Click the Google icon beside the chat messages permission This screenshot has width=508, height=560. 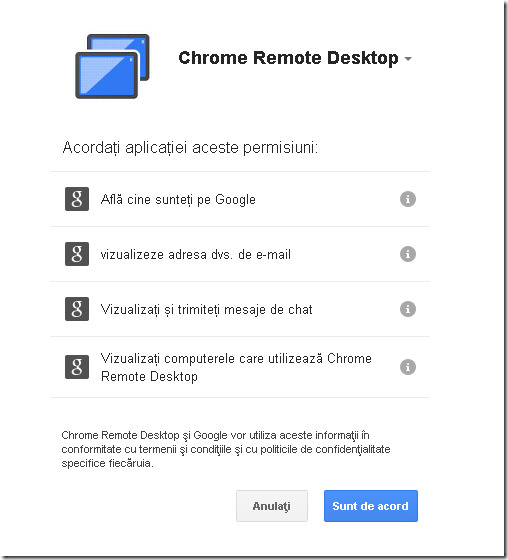tap(77, 309)
